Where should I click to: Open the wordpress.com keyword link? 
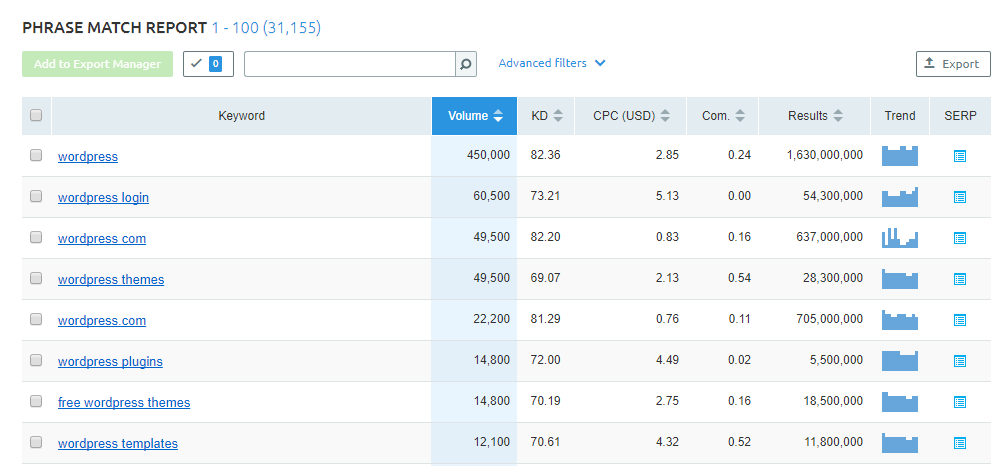point(102,321)
